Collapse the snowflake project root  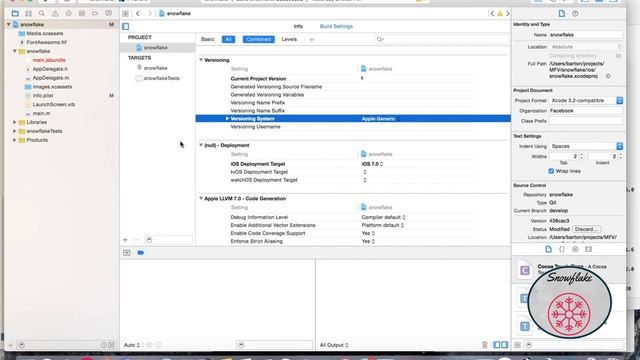(x=9, y=24)
